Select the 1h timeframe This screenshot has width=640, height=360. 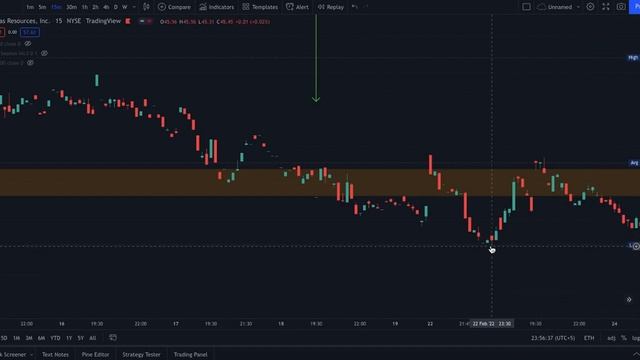[x=84, y=7]
